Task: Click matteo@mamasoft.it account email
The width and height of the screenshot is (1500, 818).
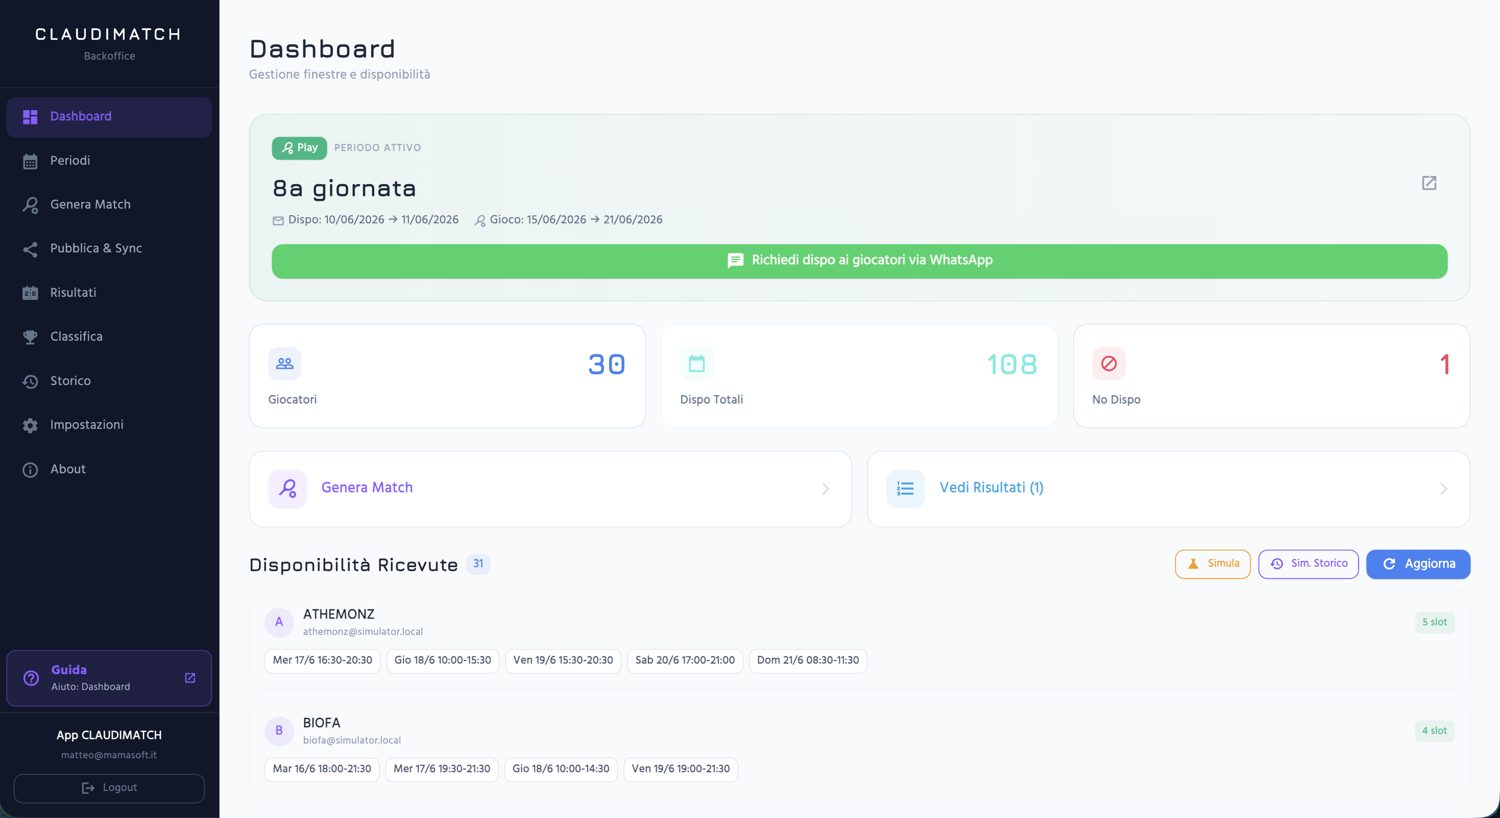Action: click(109, 756)
